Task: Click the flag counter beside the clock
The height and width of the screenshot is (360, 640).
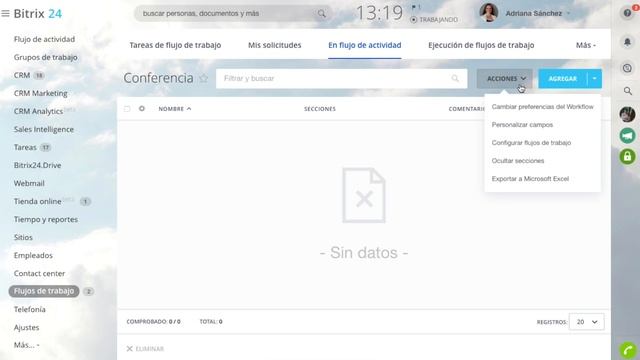Action: point(416,7)
